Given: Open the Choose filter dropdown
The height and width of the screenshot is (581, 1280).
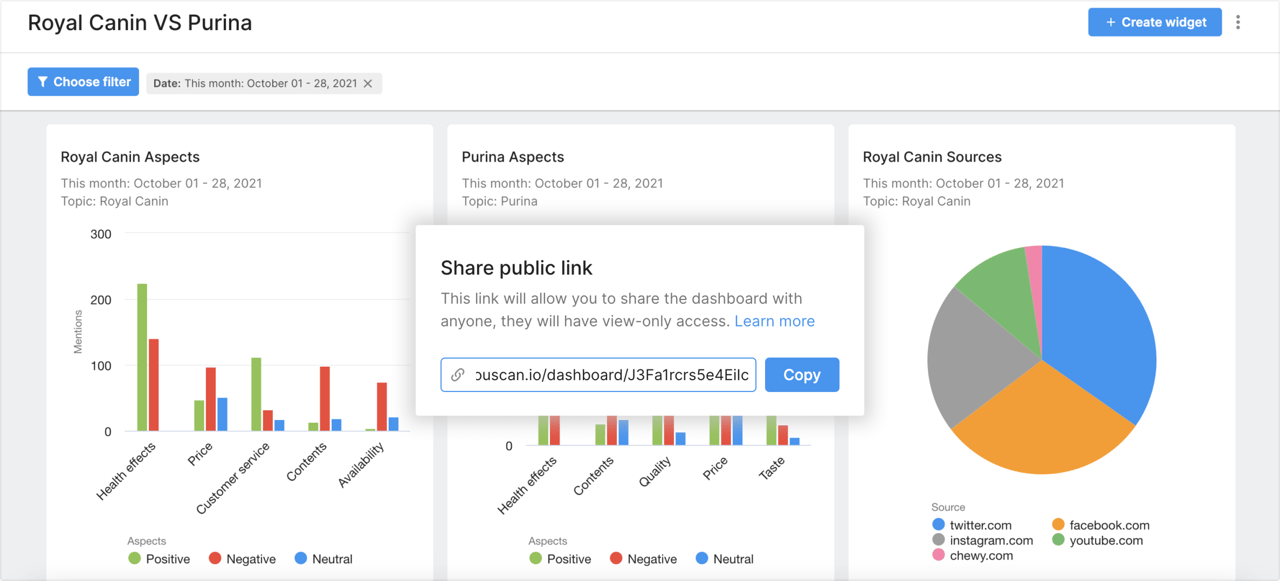Looking at the screenshot, I should tap(83, 81).
